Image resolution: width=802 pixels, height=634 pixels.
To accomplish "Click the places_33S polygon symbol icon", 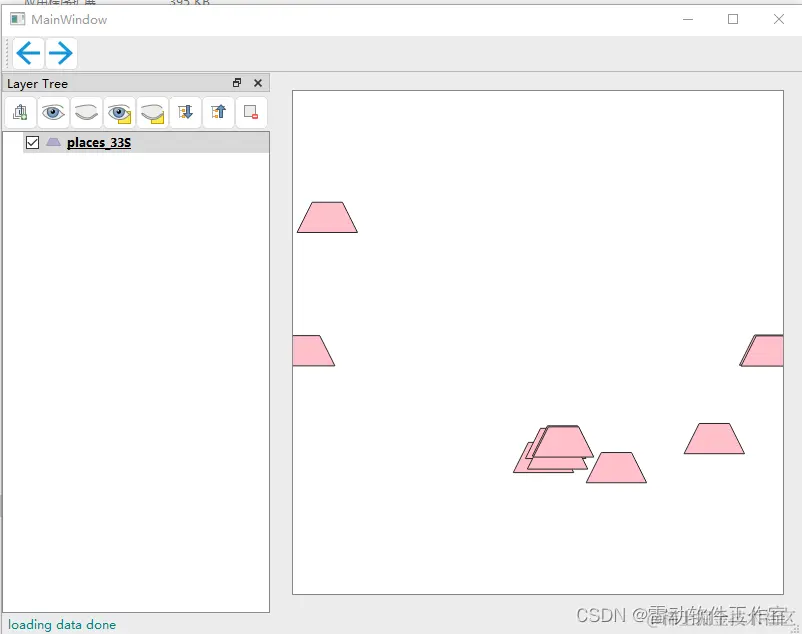I will [x=54, y=142].
